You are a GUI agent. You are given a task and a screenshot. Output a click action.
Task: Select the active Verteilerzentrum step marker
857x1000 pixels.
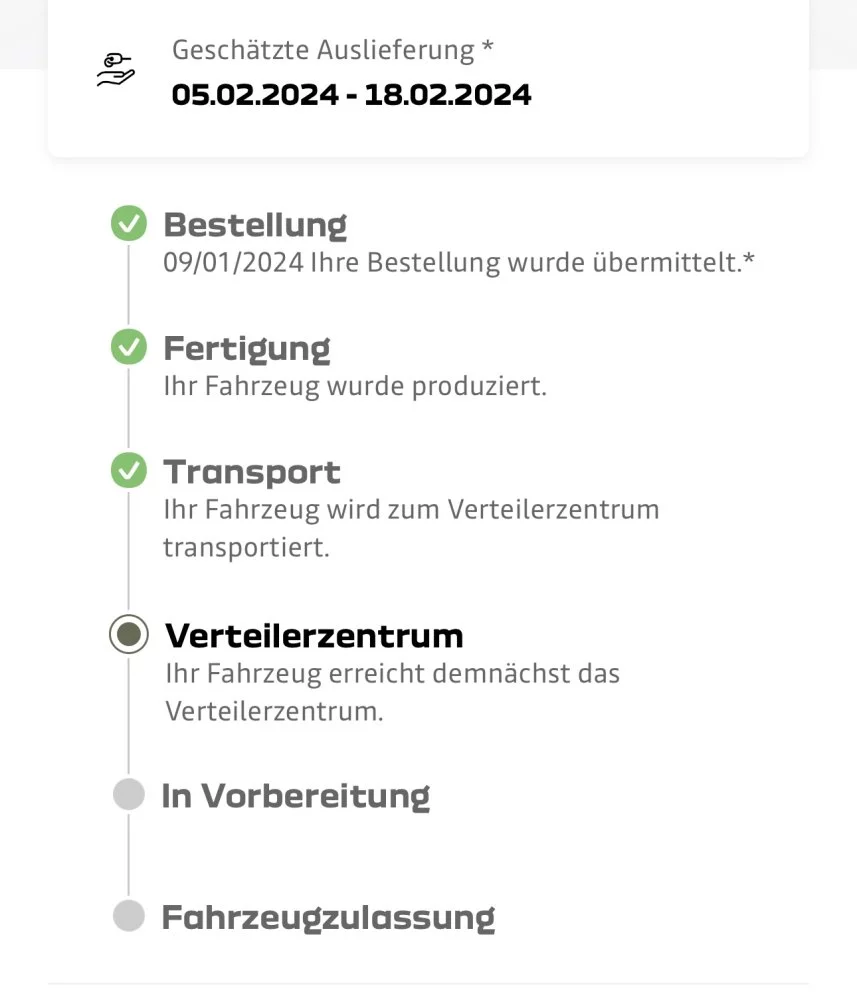tap(129, 635)
